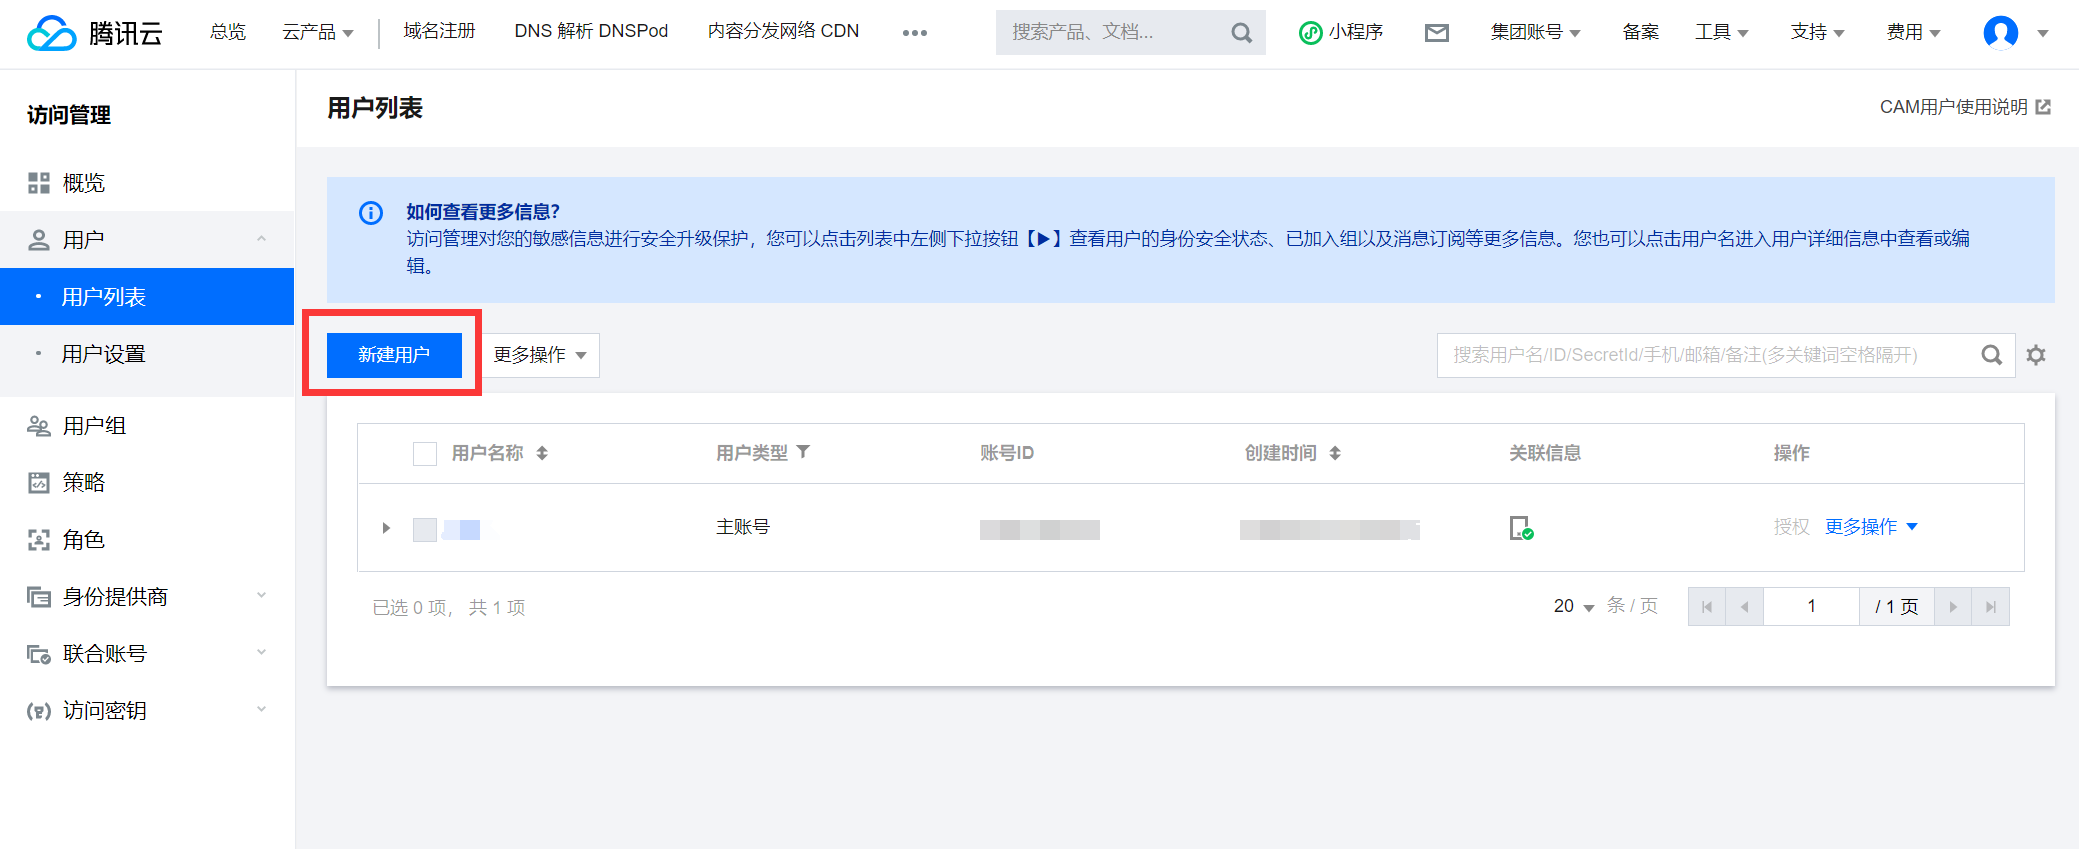Open the three-dots more products menu
The width and height of the screenshot is (2079, 849).
(914, 33)
